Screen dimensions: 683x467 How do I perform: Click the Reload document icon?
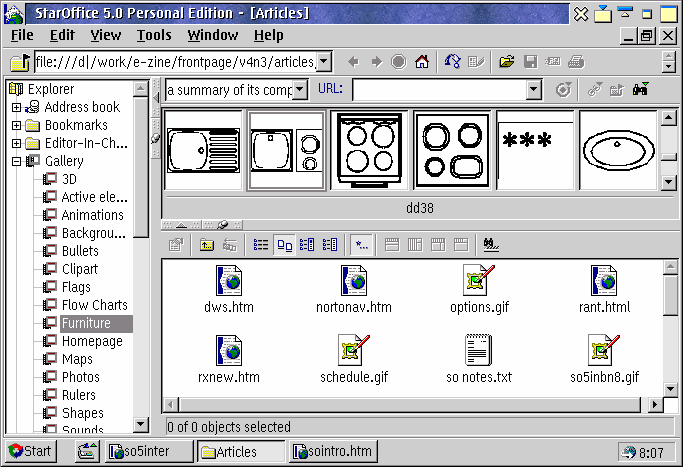(x=453, y=62)
